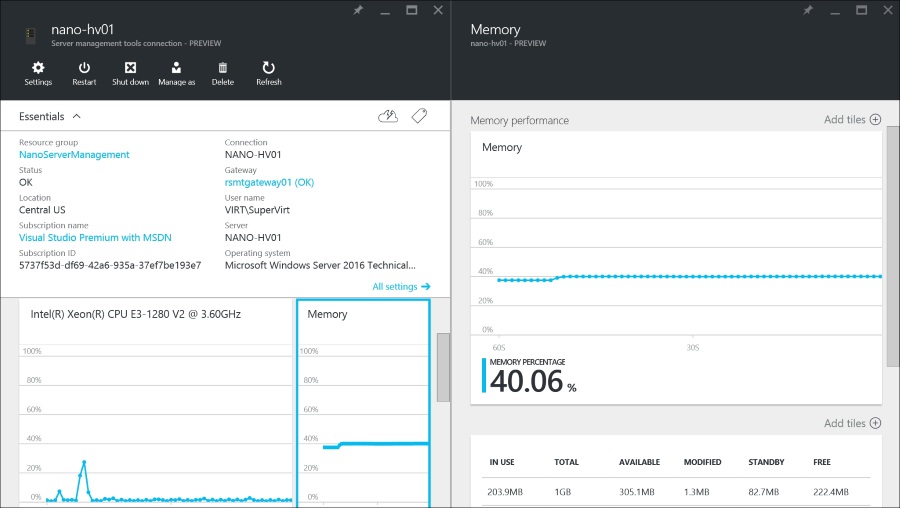The width and height of the screenshot is (900, 508).
Task: Click the 203.9MB in use value
Action: pyautogui.click(x=505, y=492)
